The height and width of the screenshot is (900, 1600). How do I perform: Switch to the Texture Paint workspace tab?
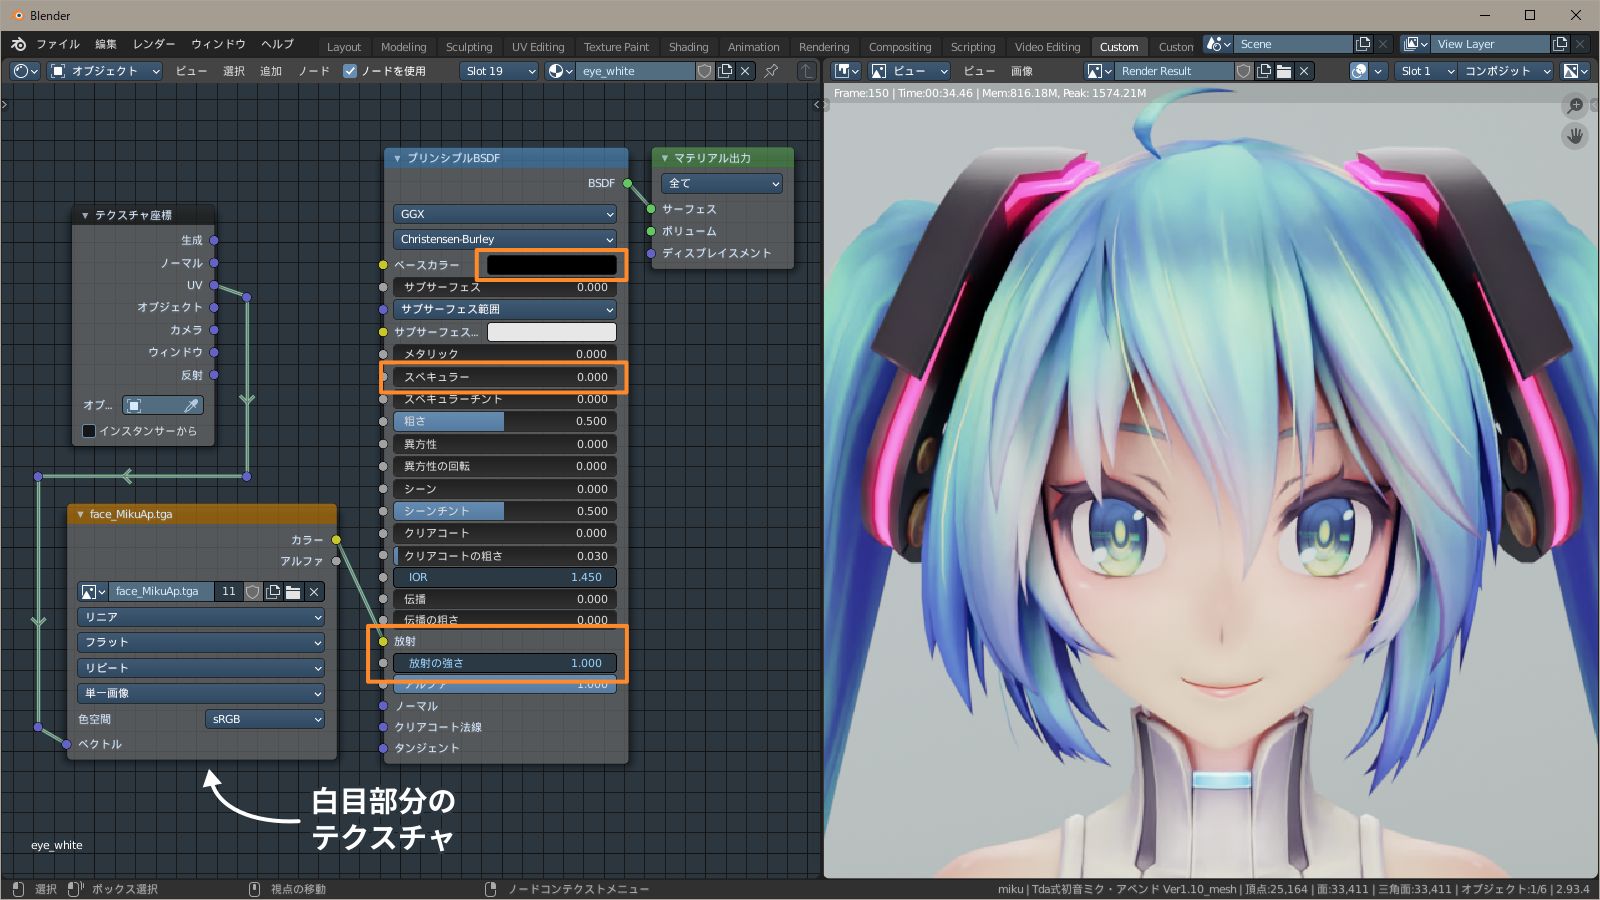pyautogui.click(x=616, y=47)
